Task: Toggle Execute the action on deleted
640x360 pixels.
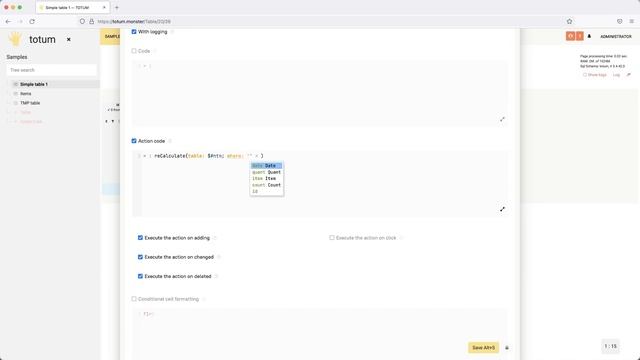Action: [140, 276]
